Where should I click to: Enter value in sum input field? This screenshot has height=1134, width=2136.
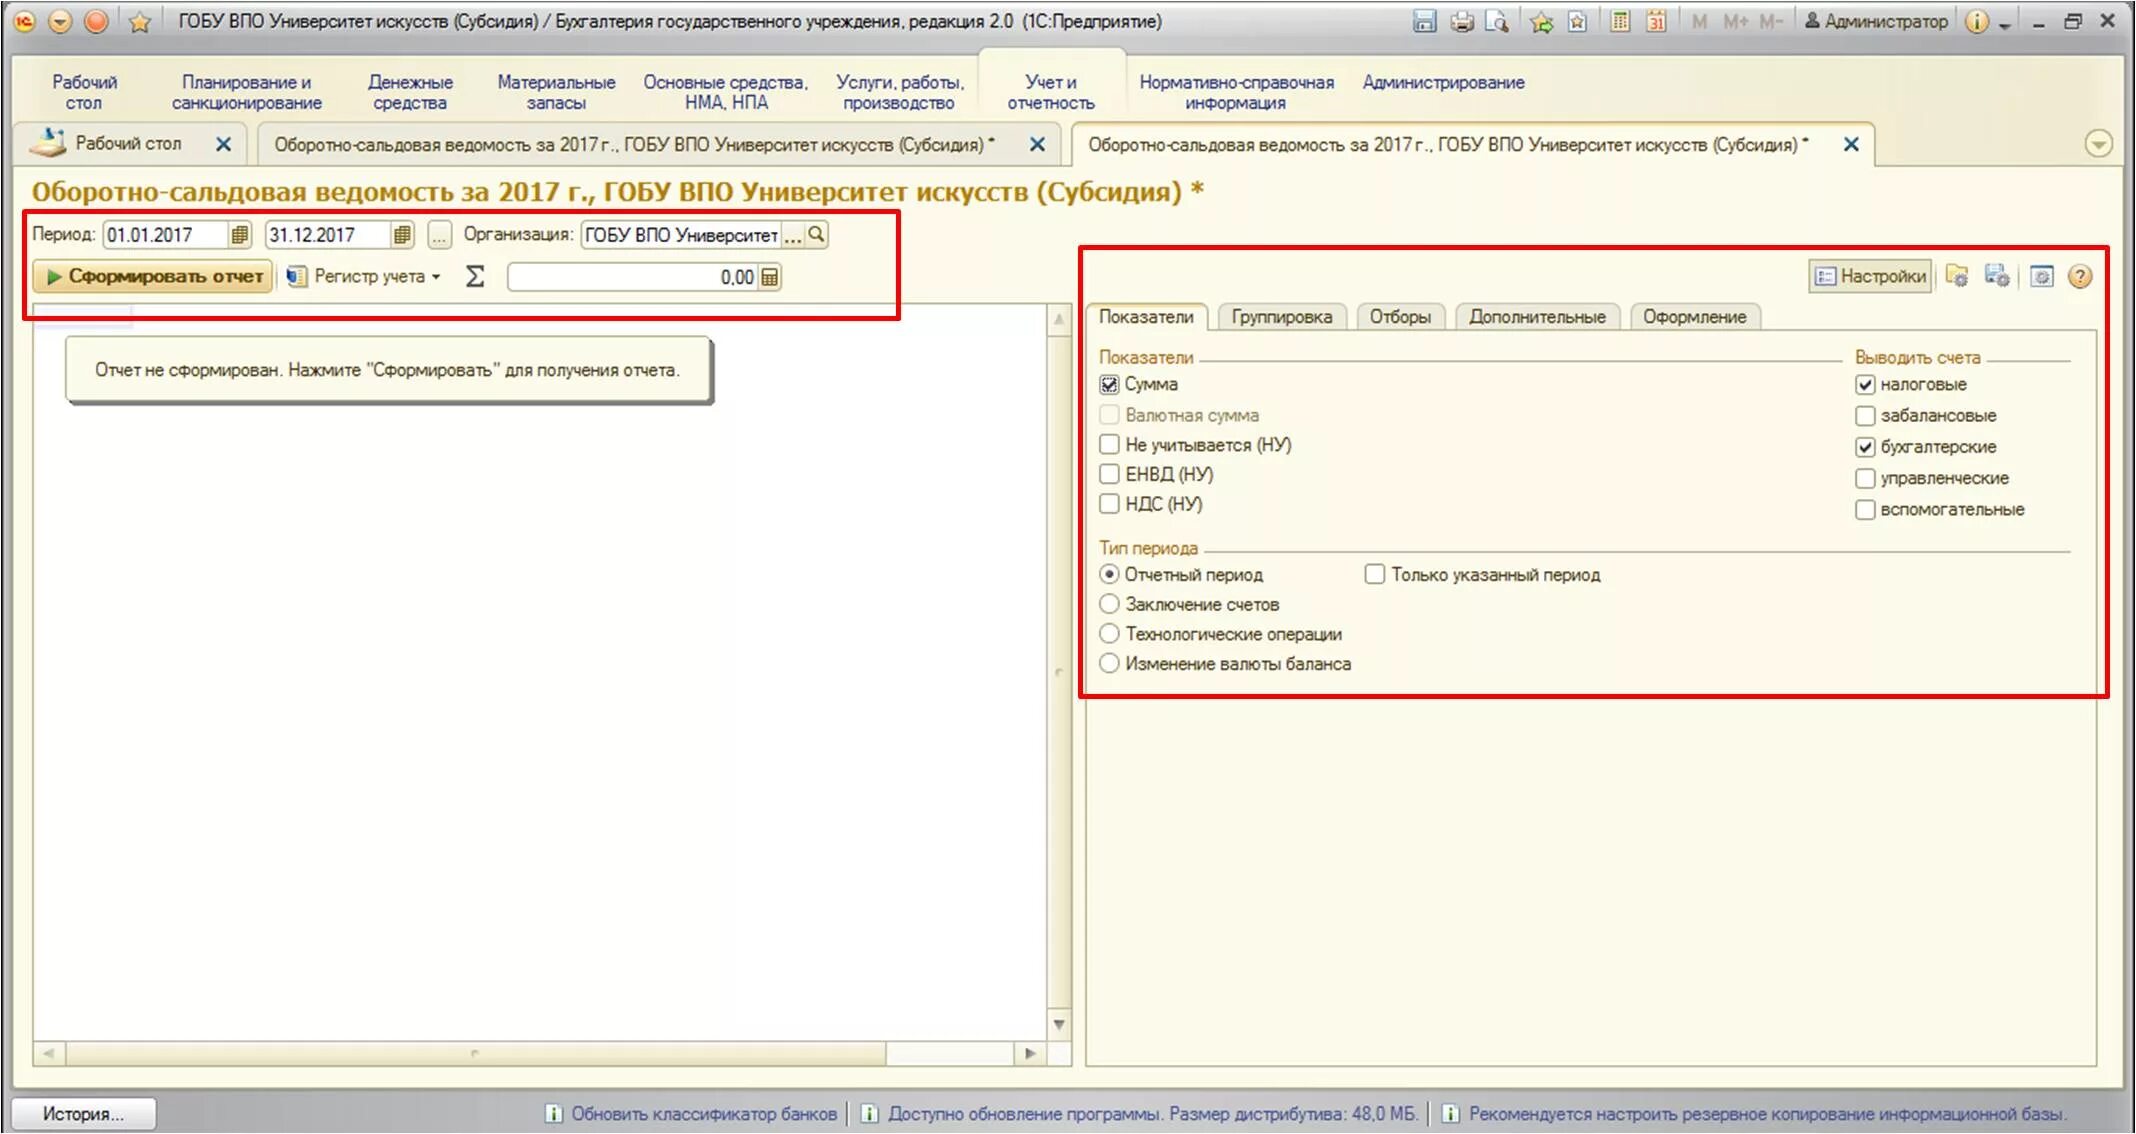coord(636,277)
